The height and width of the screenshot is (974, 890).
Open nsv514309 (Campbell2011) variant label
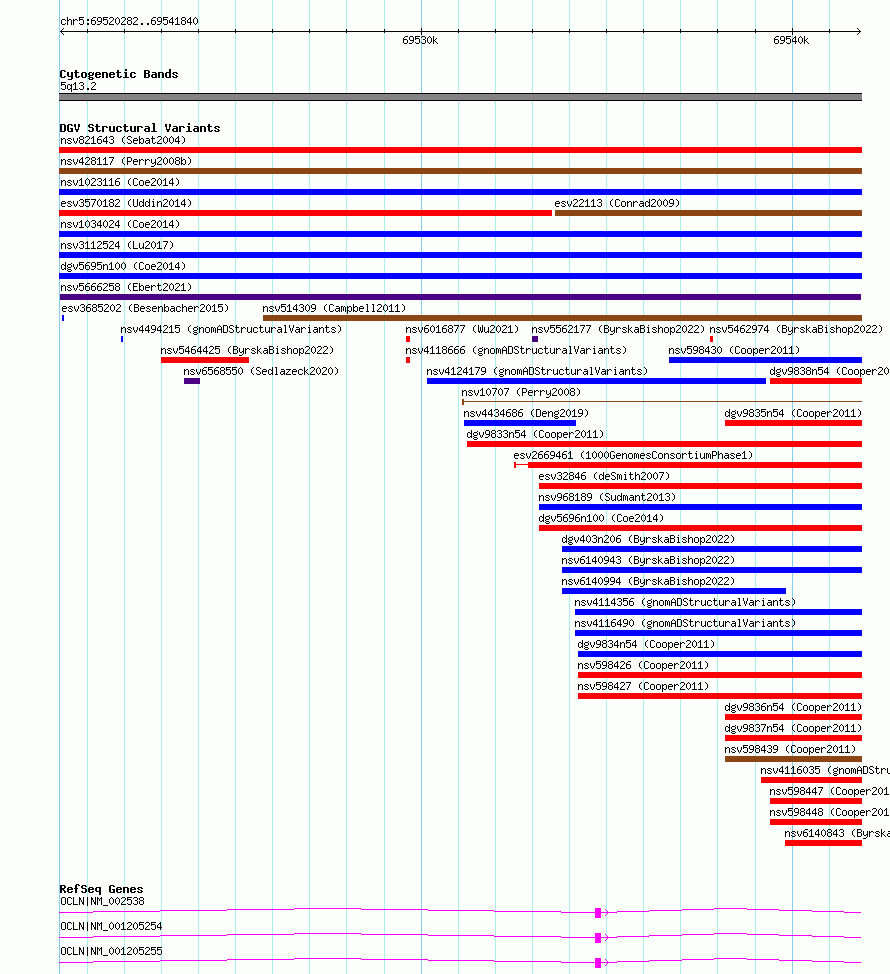click(x=334, y=309)
